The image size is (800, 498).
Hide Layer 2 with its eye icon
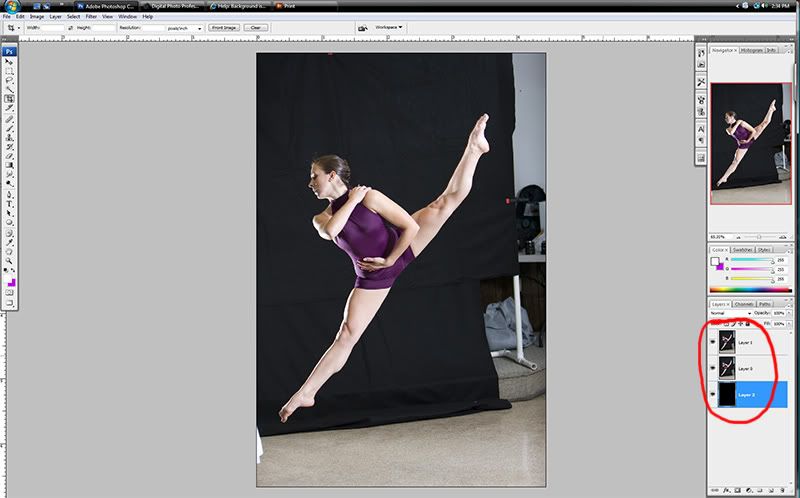pyautogui.click(x=713, y=394)
